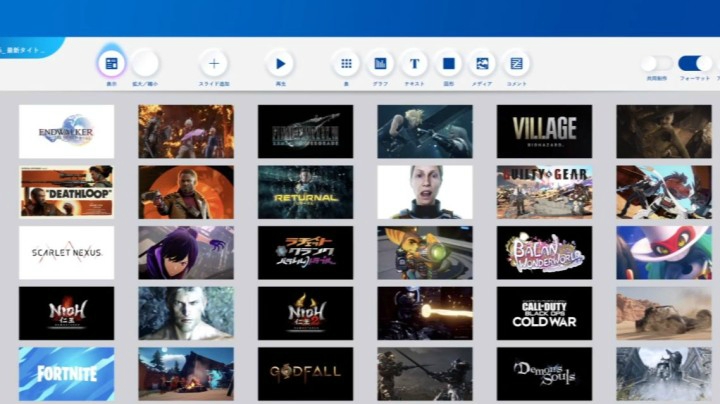Open the Godfall armored knights slide
Viewport: 720px width, 404px height.
click(425, 374)
